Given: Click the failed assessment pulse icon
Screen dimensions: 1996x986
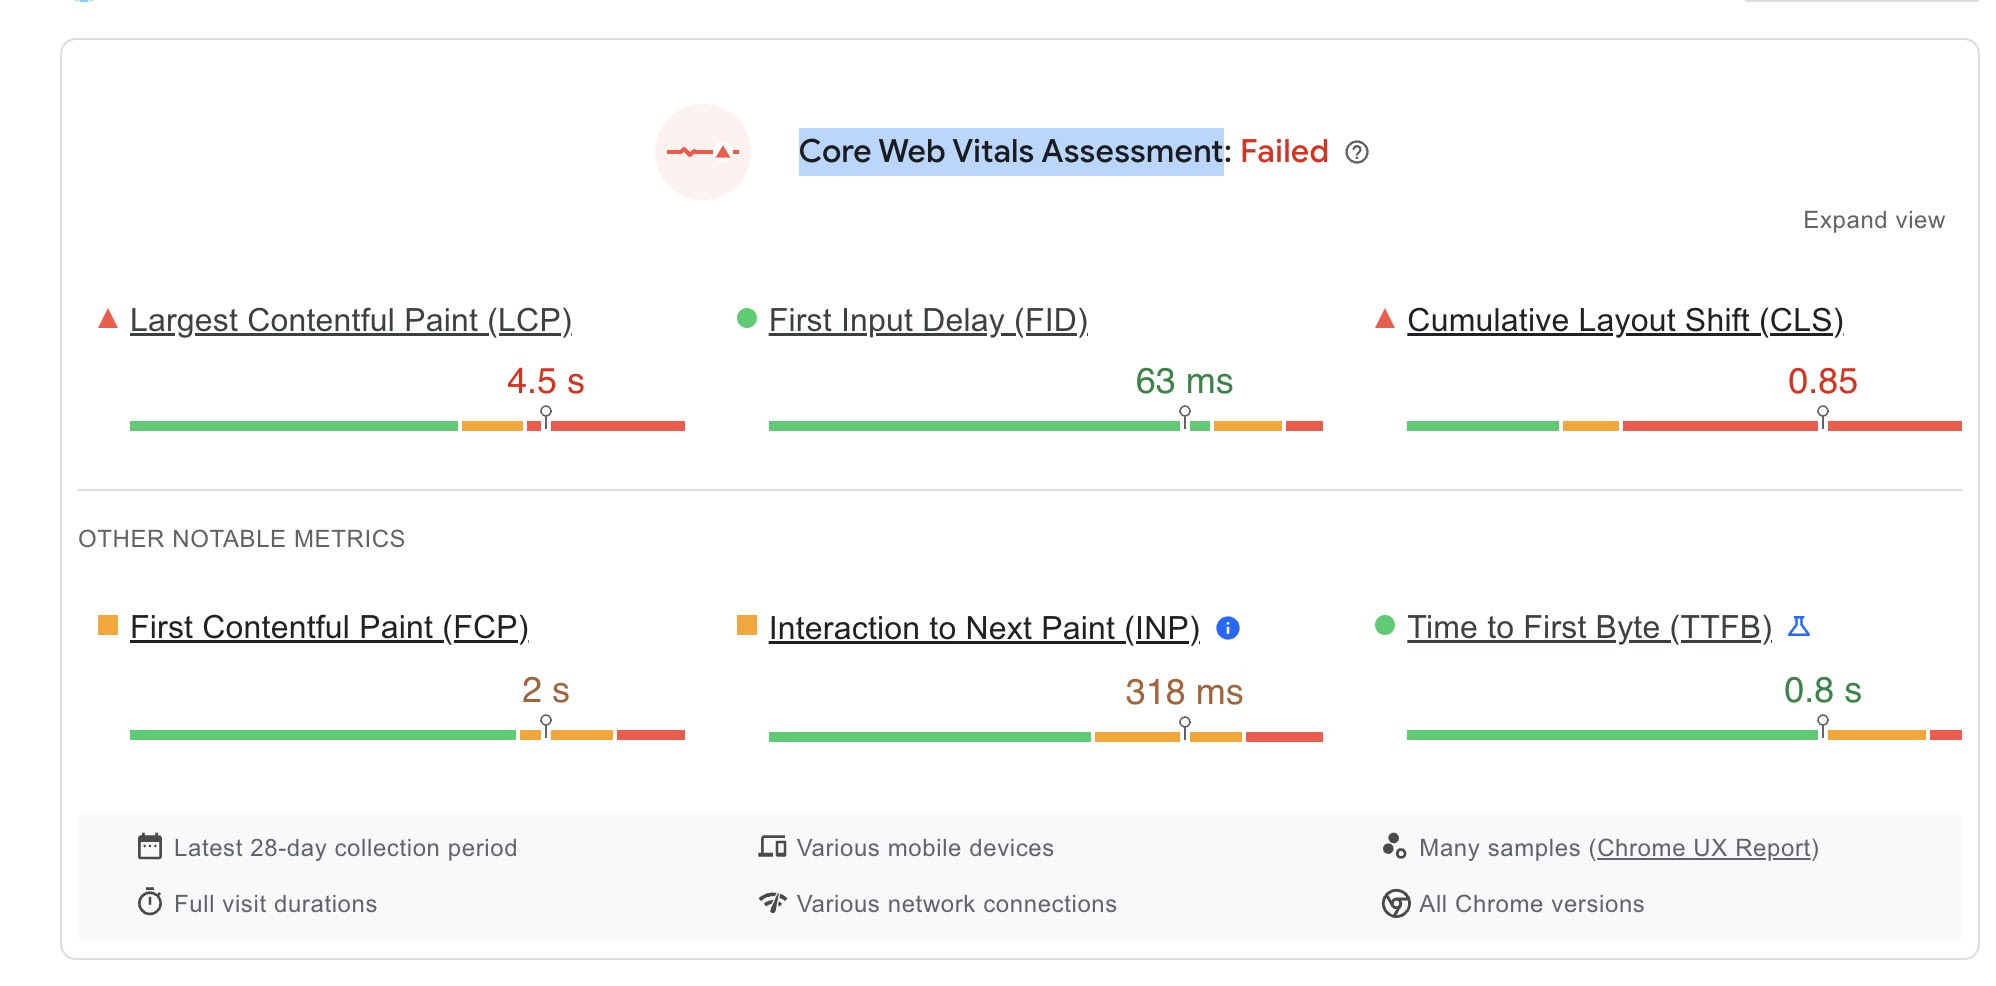Looking at the screenshot, I should click(x=703, y=152).
